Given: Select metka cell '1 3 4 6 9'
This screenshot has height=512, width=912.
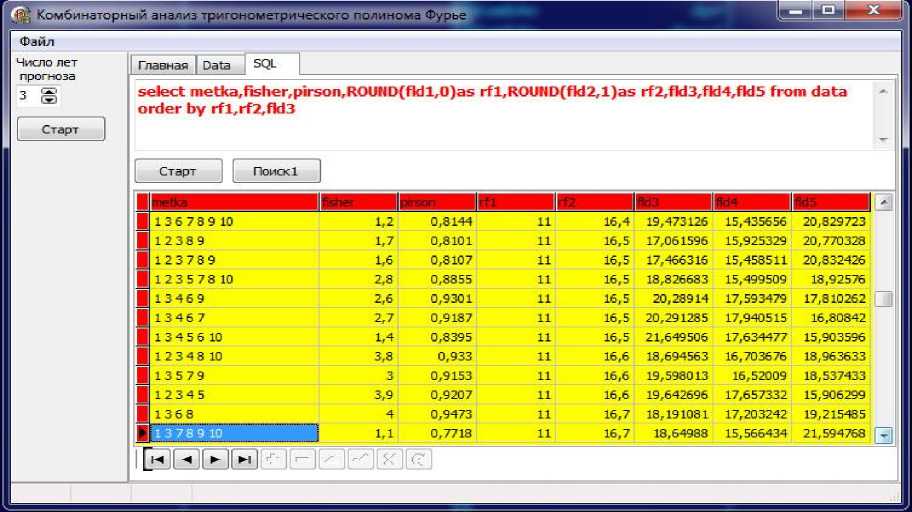Looking at the screenshot, I should pyautogui.click(x=234, y=298).
